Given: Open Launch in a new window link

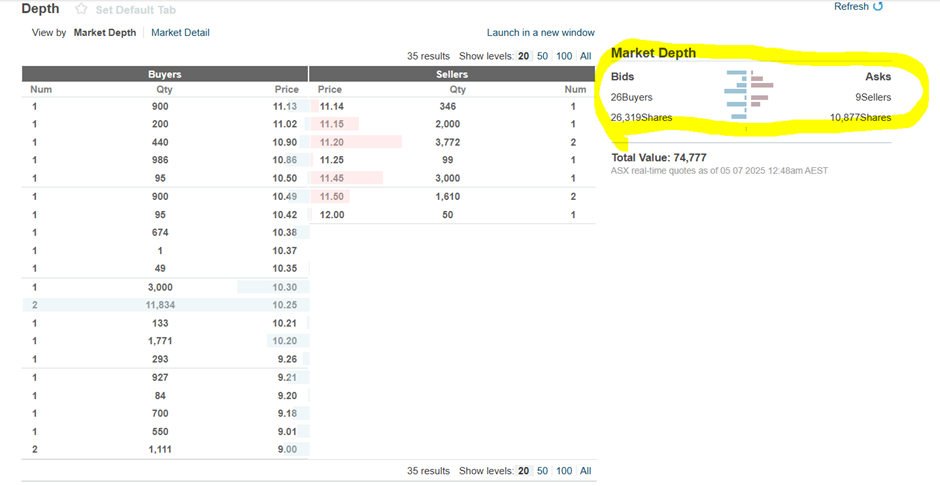Looking at the screenshot, I should coord(540,33).
